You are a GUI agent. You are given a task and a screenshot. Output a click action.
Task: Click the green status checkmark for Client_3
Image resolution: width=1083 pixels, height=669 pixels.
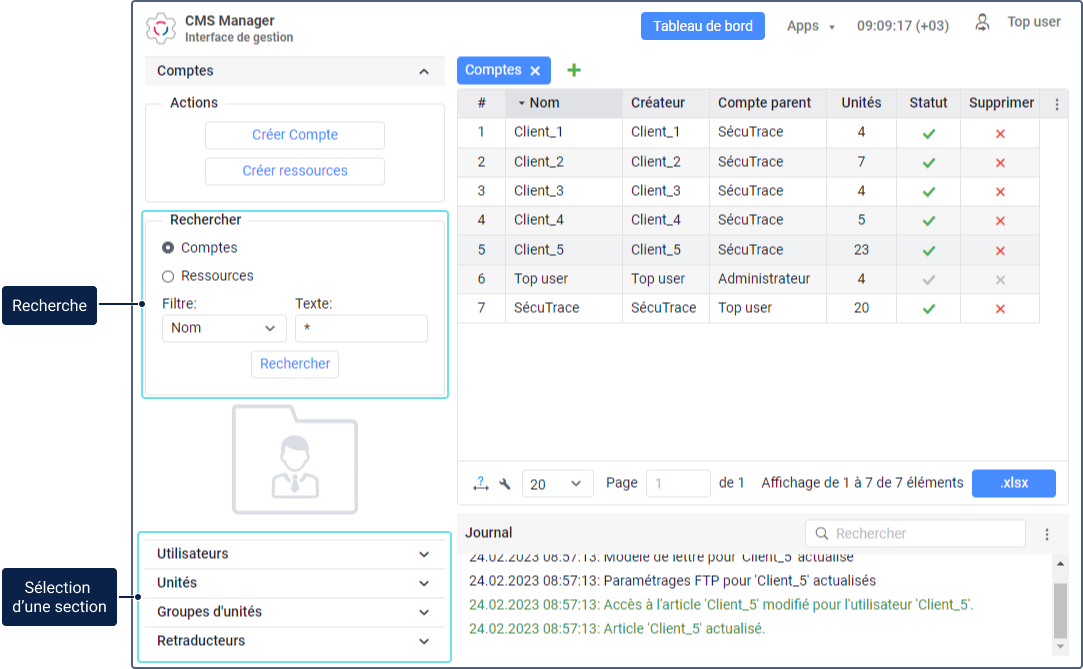pyautogui.click(x=928, y=192)
